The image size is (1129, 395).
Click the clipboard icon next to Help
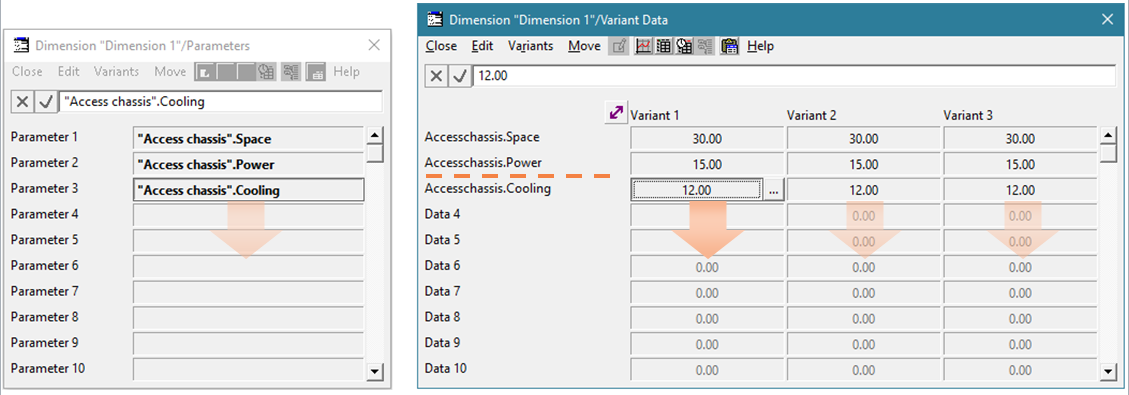point(730,46)
